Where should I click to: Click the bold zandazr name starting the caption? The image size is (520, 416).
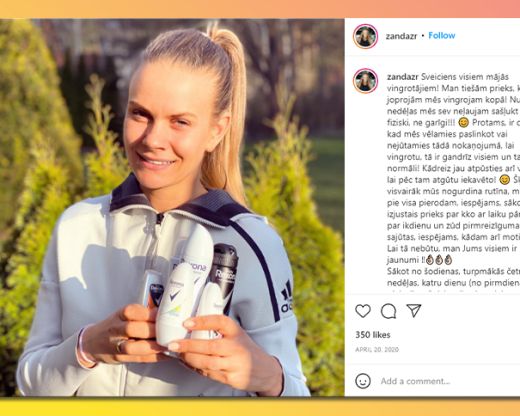point(402,77)
